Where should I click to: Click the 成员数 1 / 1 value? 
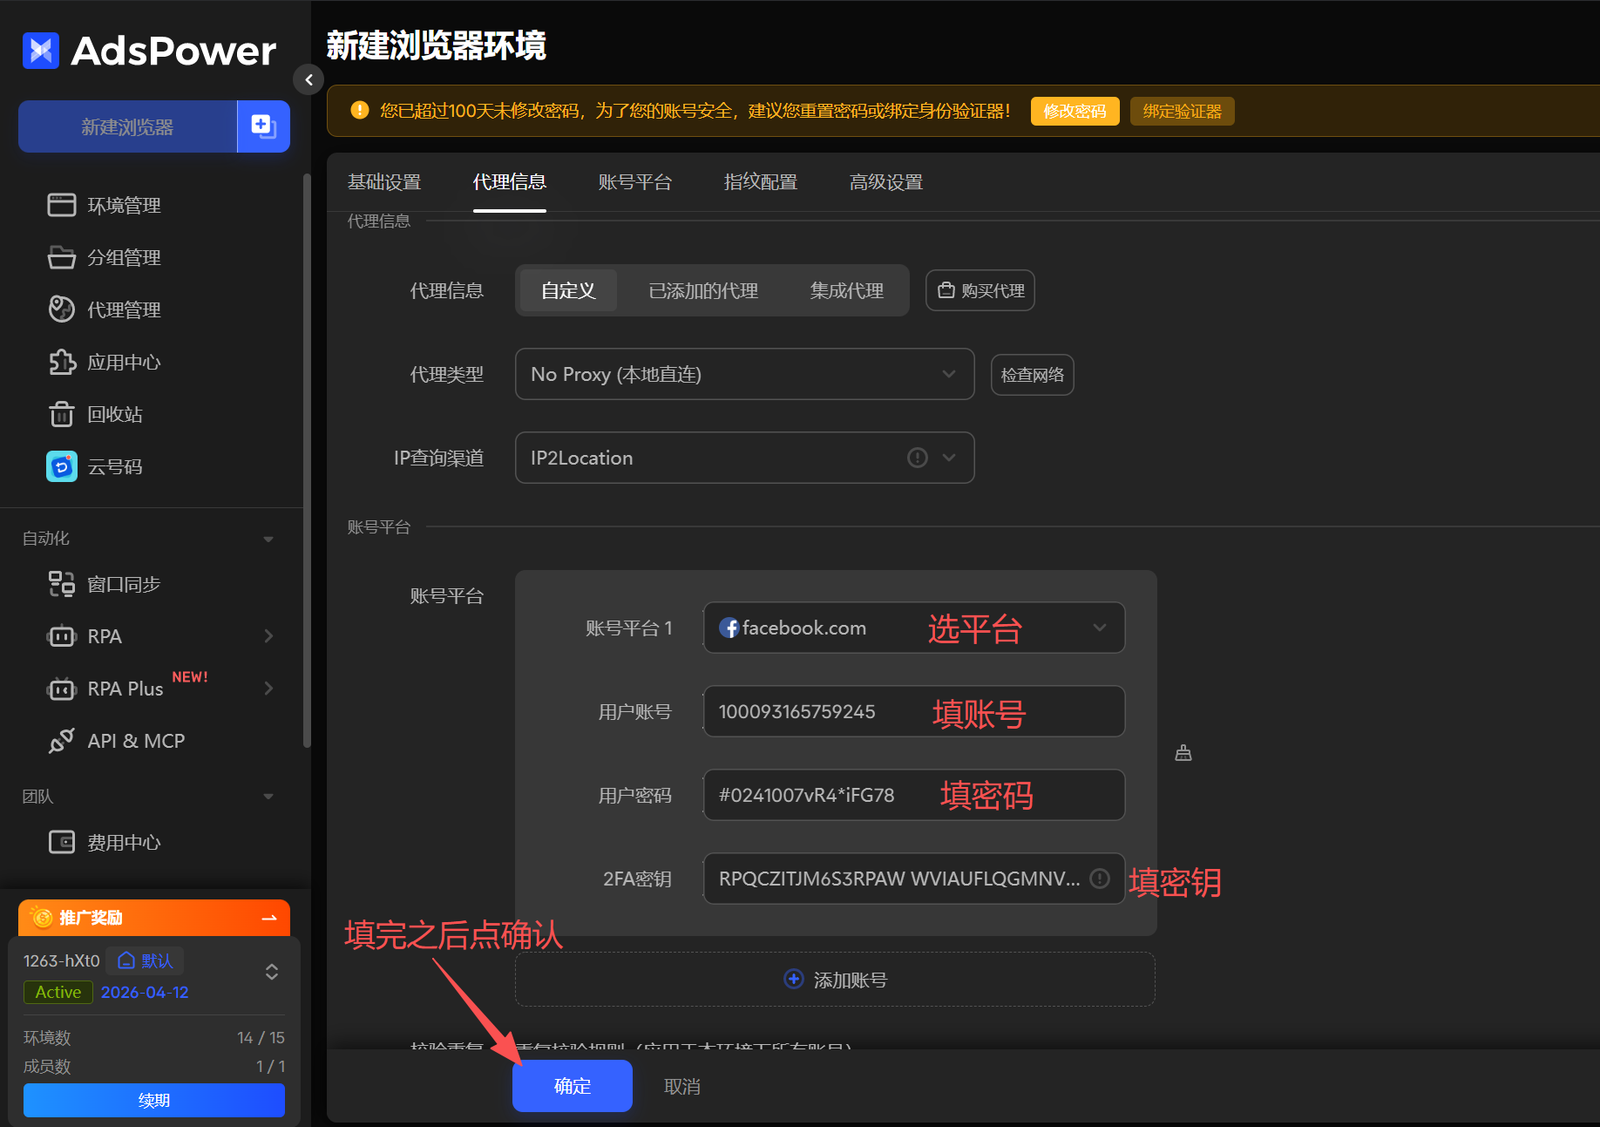[270, 1066]
